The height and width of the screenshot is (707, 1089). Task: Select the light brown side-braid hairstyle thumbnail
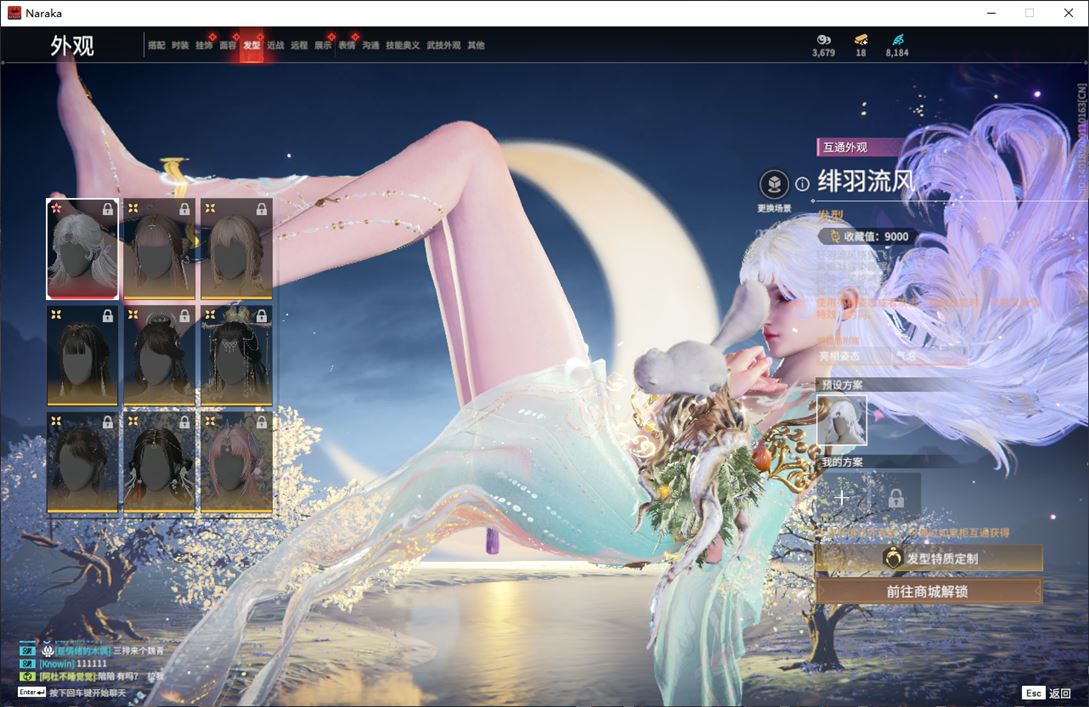point(236,249)
